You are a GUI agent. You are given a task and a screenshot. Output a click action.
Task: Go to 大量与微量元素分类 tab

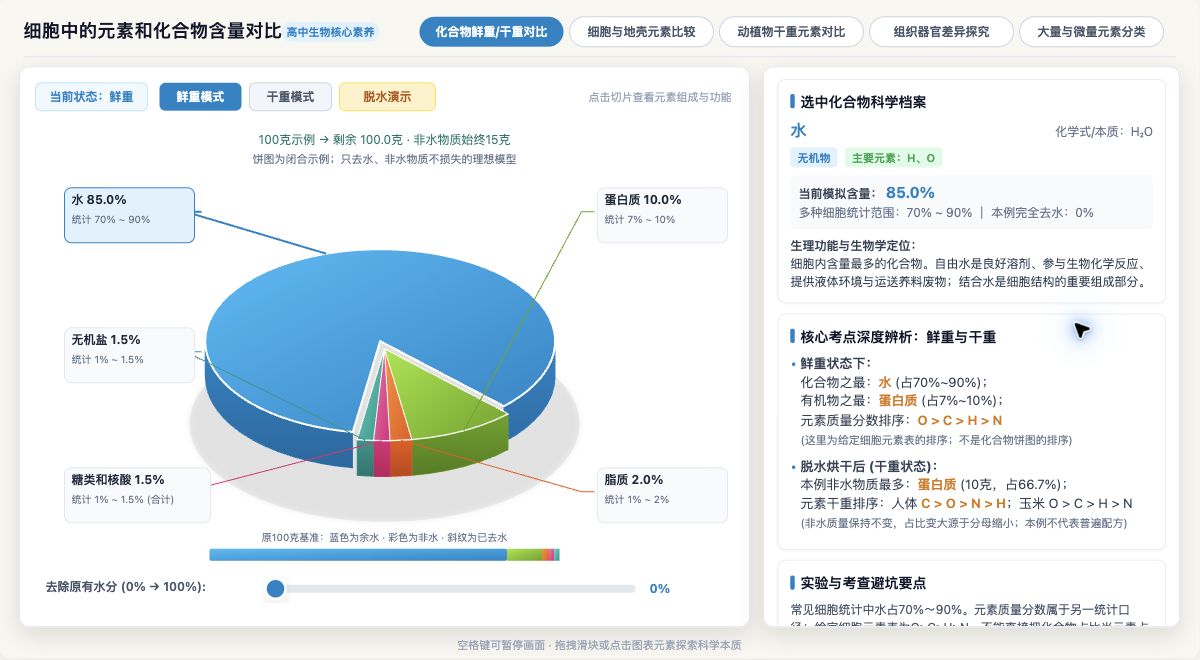coord(1091,32)
